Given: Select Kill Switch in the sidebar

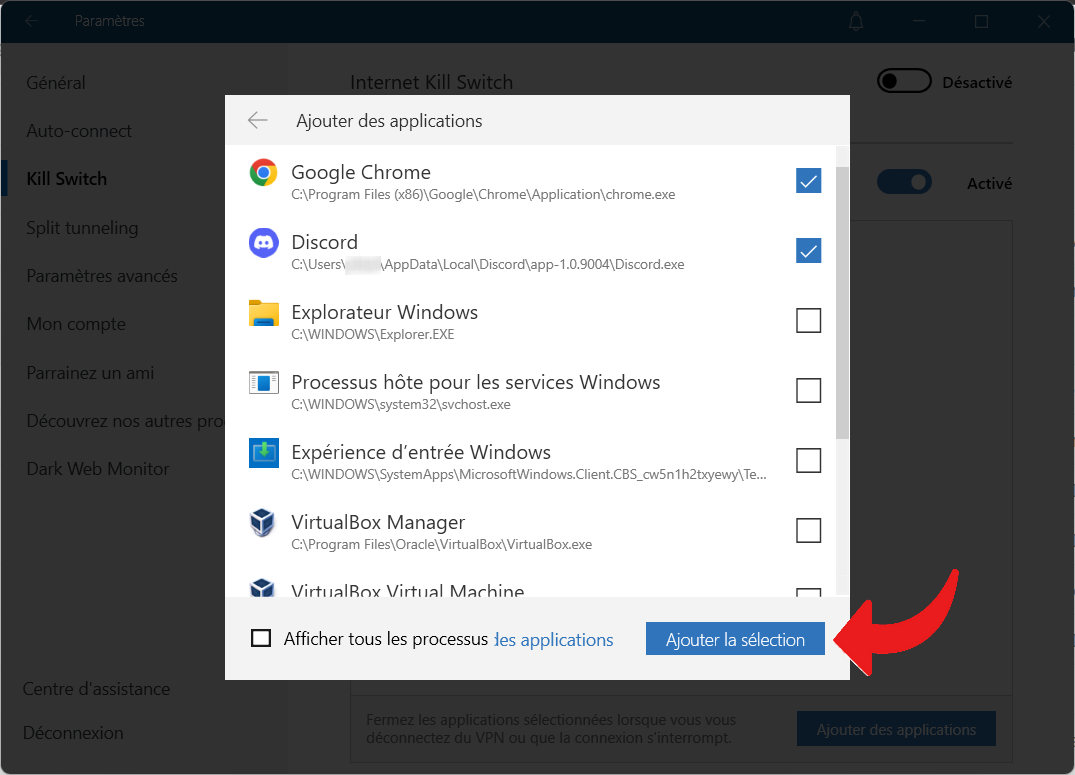Looking at the screenshot, I should tap(67, 179).
